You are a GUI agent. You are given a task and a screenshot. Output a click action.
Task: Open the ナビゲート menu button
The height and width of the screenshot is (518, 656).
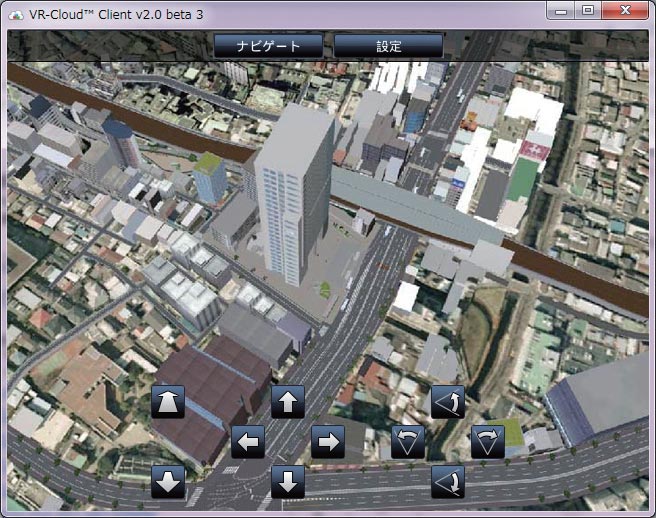[x=268, y=46]
